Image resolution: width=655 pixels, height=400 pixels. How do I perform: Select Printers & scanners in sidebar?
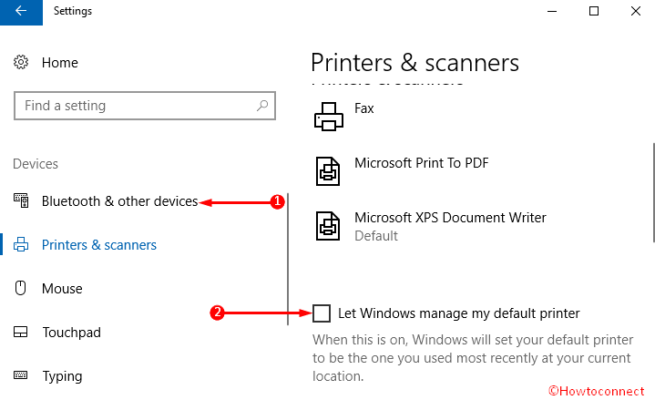tap(99, 245)
